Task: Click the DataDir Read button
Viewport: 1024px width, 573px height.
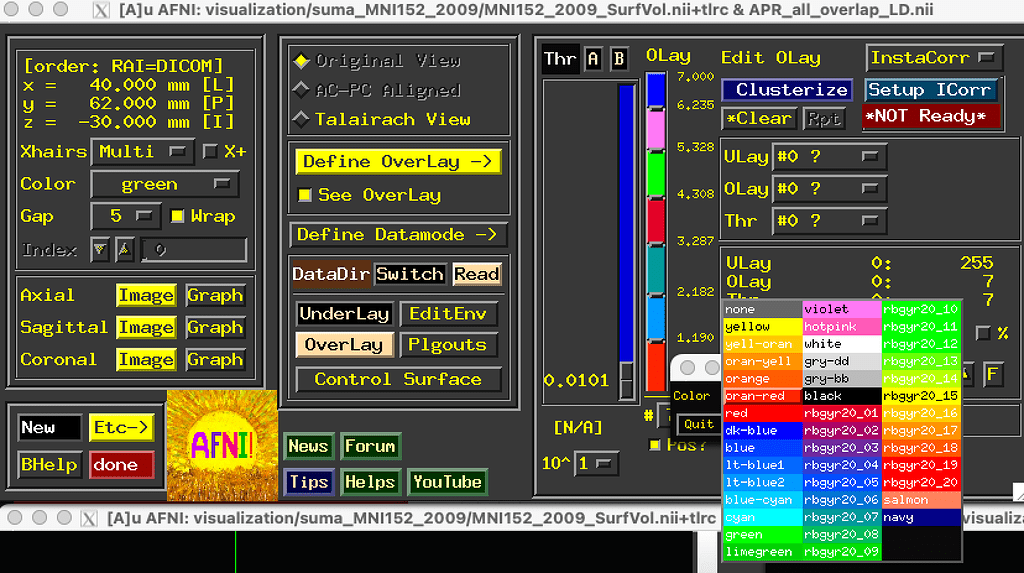Action: (477, 274)
